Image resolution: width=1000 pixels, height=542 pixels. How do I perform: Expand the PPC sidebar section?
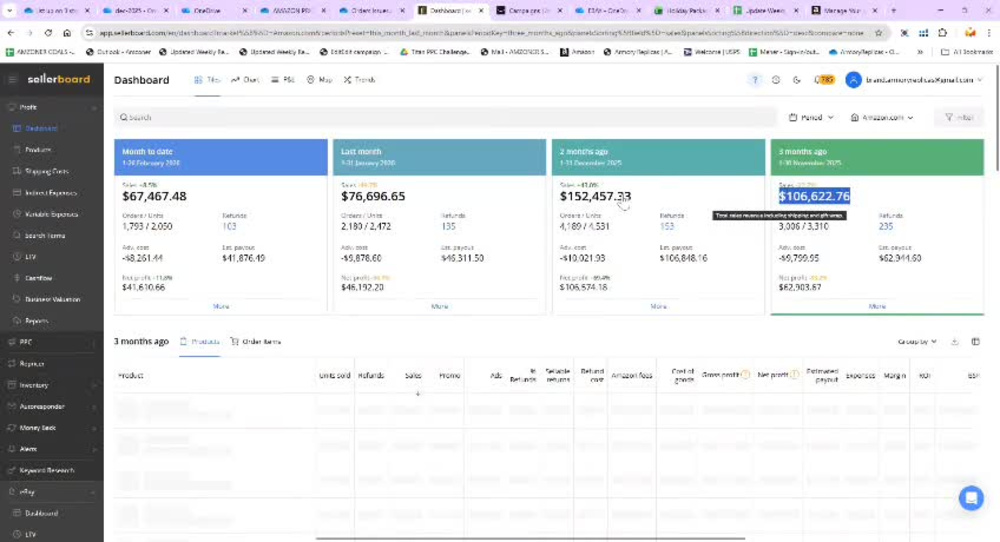click(94, 342)
